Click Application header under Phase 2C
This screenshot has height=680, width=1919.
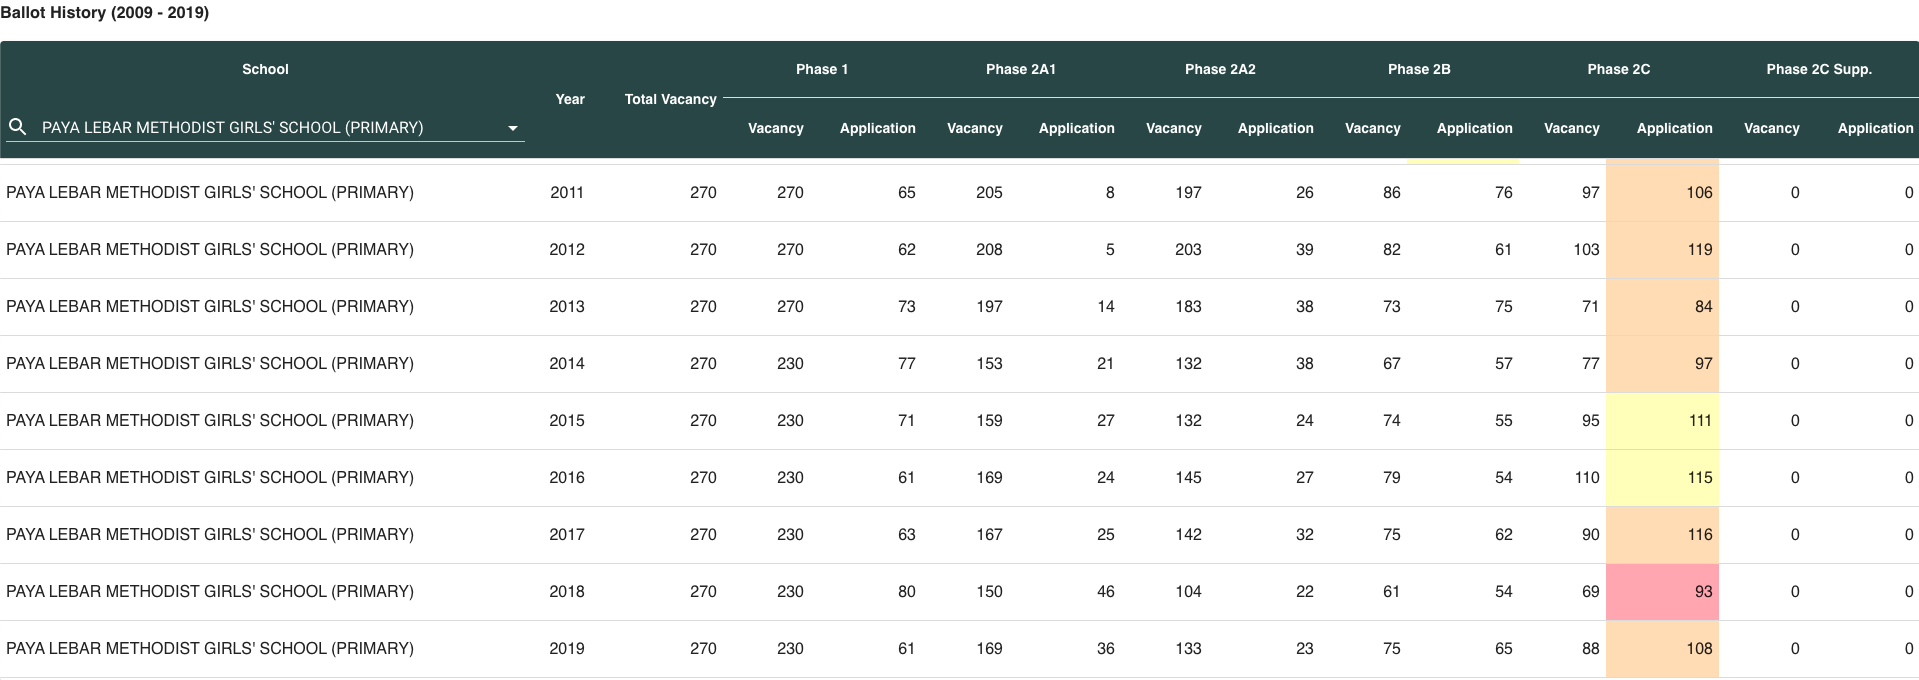click(x=1675, y=128)
